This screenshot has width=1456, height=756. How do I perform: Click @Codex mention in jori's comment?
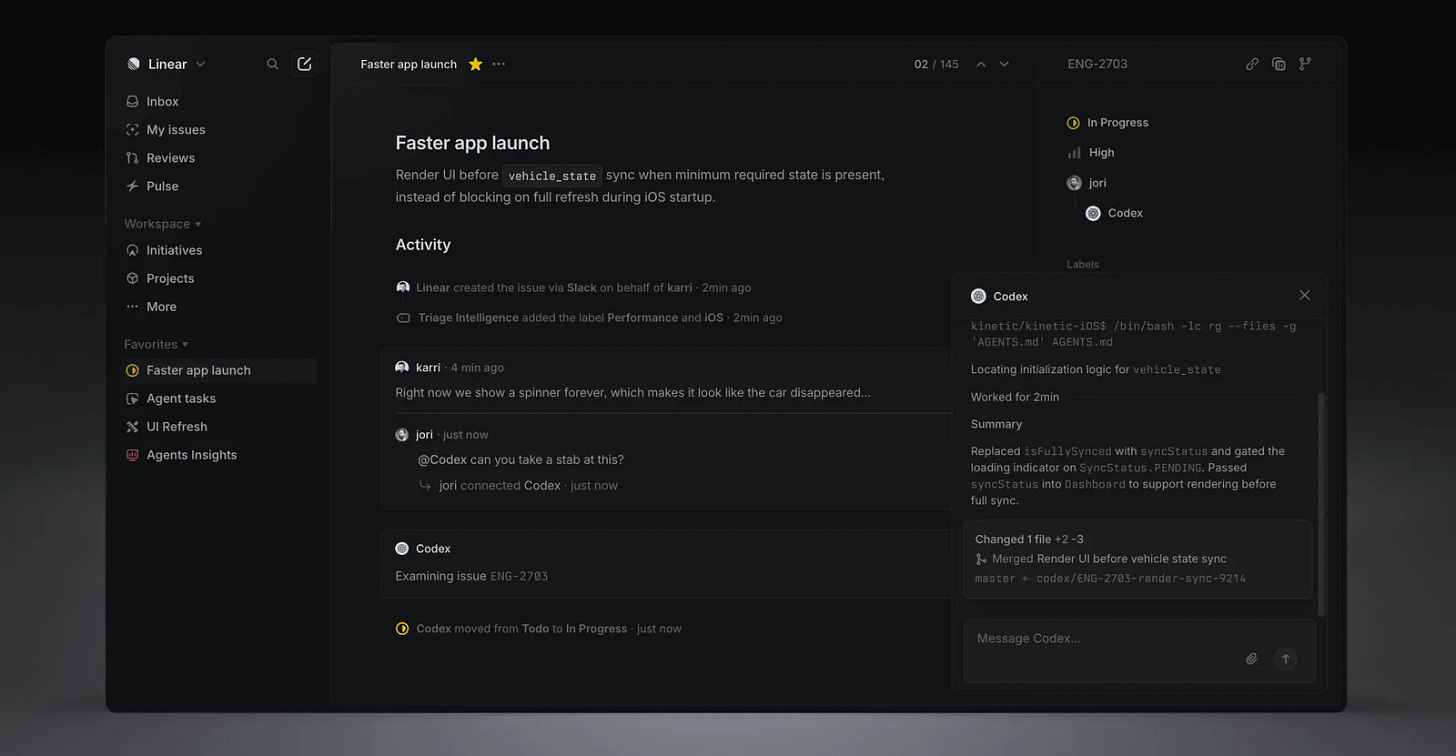(x=442, y=459)
